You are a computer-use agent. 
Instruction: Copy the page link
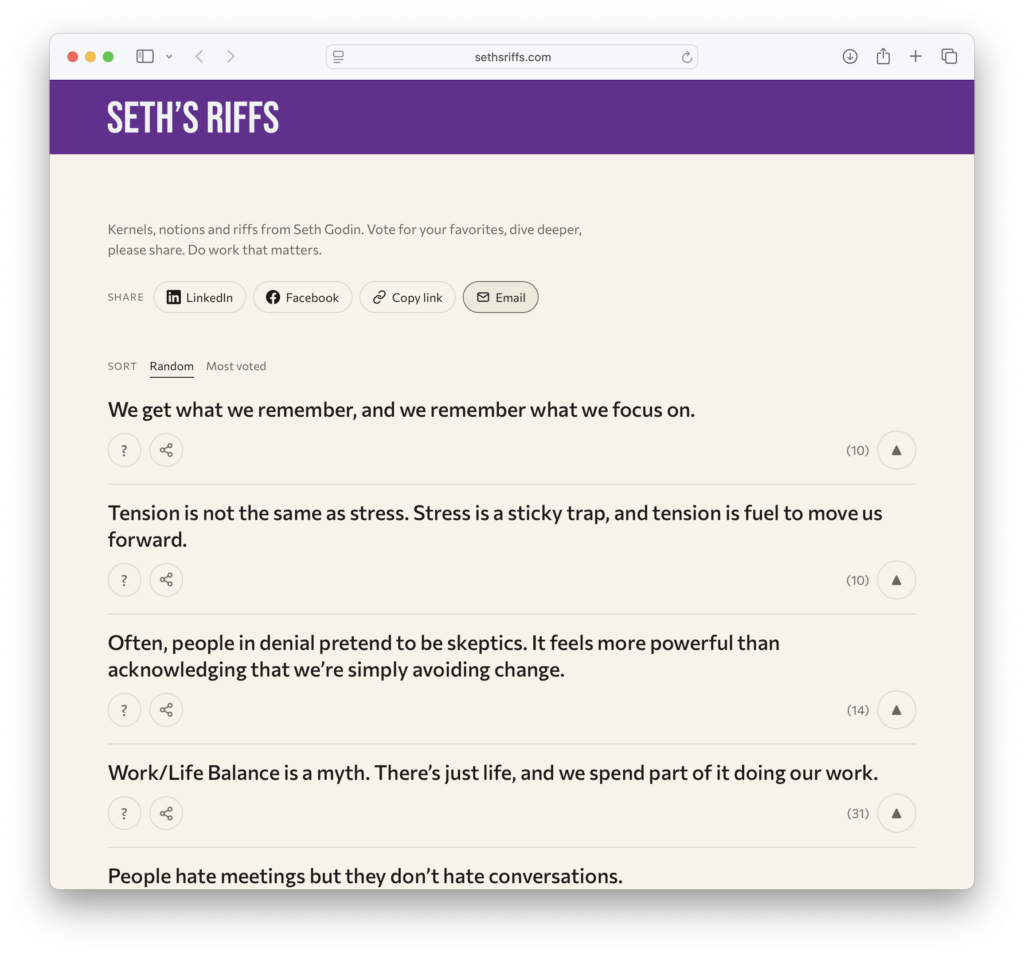pyautogui.click(x=408, y=297)
